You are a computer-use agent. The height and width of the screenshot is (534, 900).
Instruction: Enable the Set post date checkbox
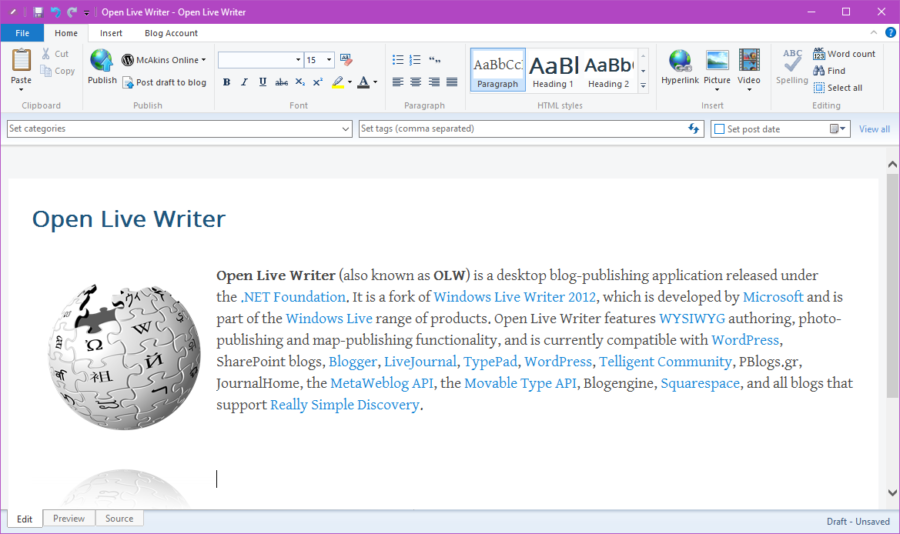(x=718, y=129)
